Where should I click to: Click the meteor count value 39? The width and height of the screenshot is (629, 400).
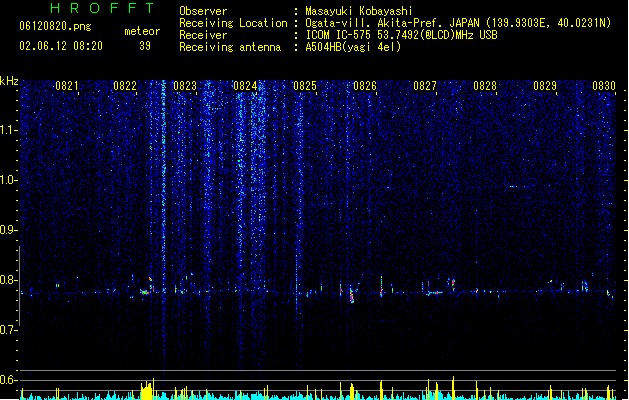[x=145, y=46]
